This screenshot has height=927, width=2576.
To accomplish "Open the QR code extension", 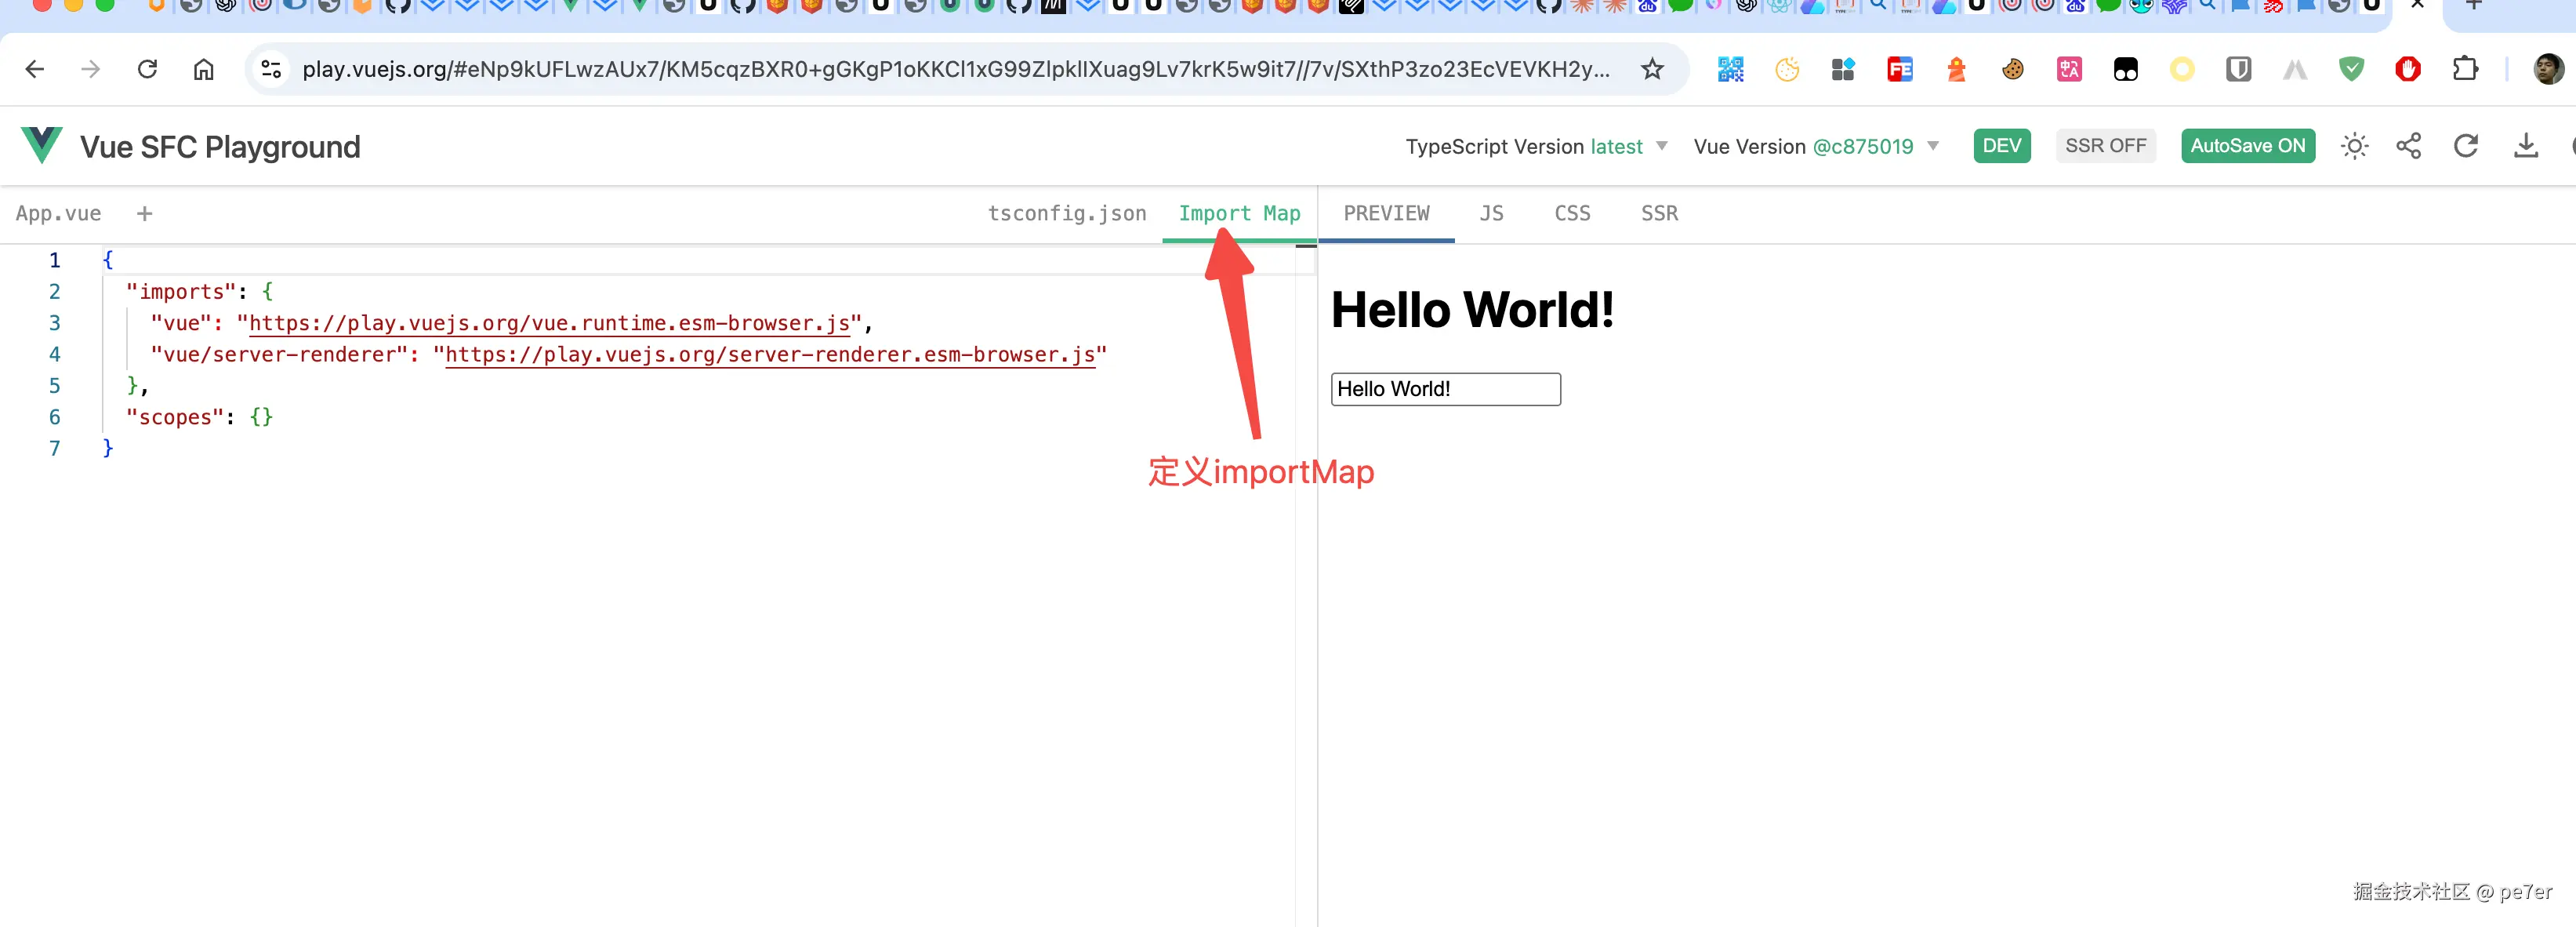I will 1730,69.
